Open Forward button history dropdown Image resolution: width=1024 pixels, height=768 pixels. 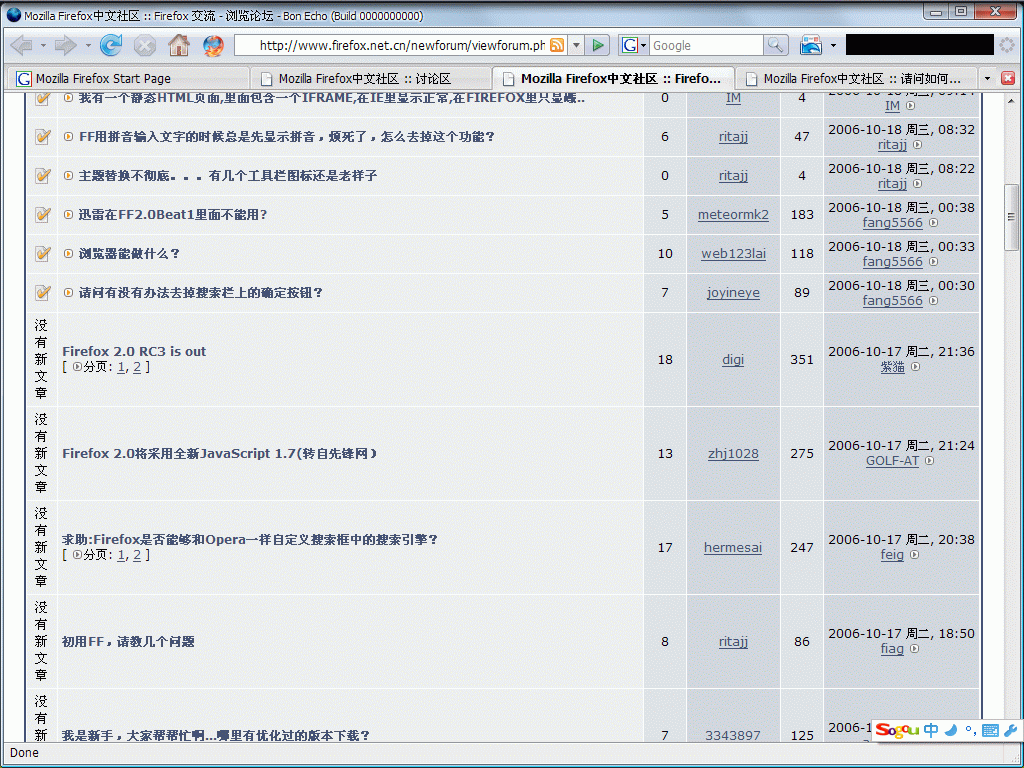pyautogui.click(x=88, y=46)
